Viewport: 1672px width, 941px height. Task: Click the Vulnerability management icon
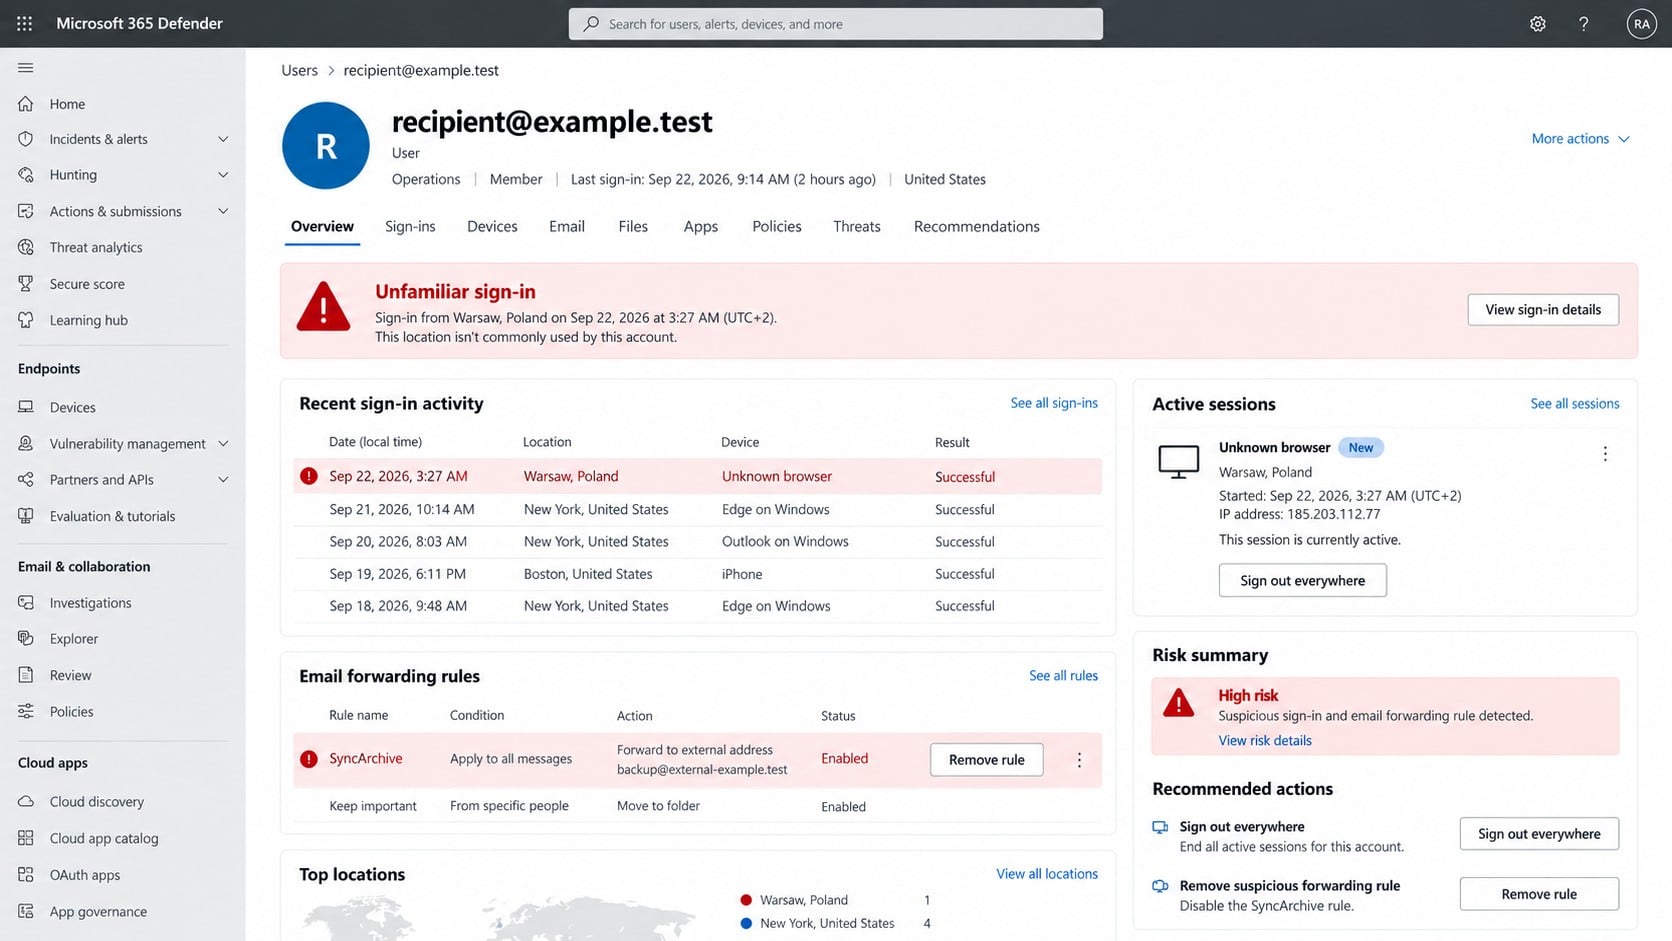pyautogui.click(x=26, y=443)
